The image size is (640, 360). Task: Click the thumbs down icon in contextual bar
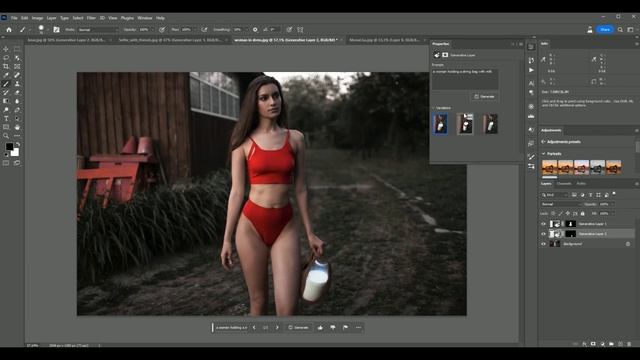(x=333, y=327)
